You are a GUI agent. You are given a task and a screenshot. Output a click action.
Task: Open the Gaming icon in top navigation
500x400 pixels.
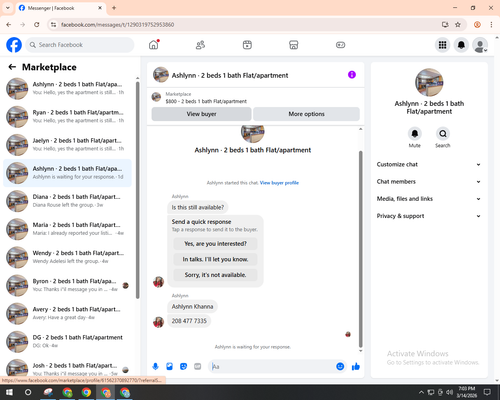(x=340, y=45)
